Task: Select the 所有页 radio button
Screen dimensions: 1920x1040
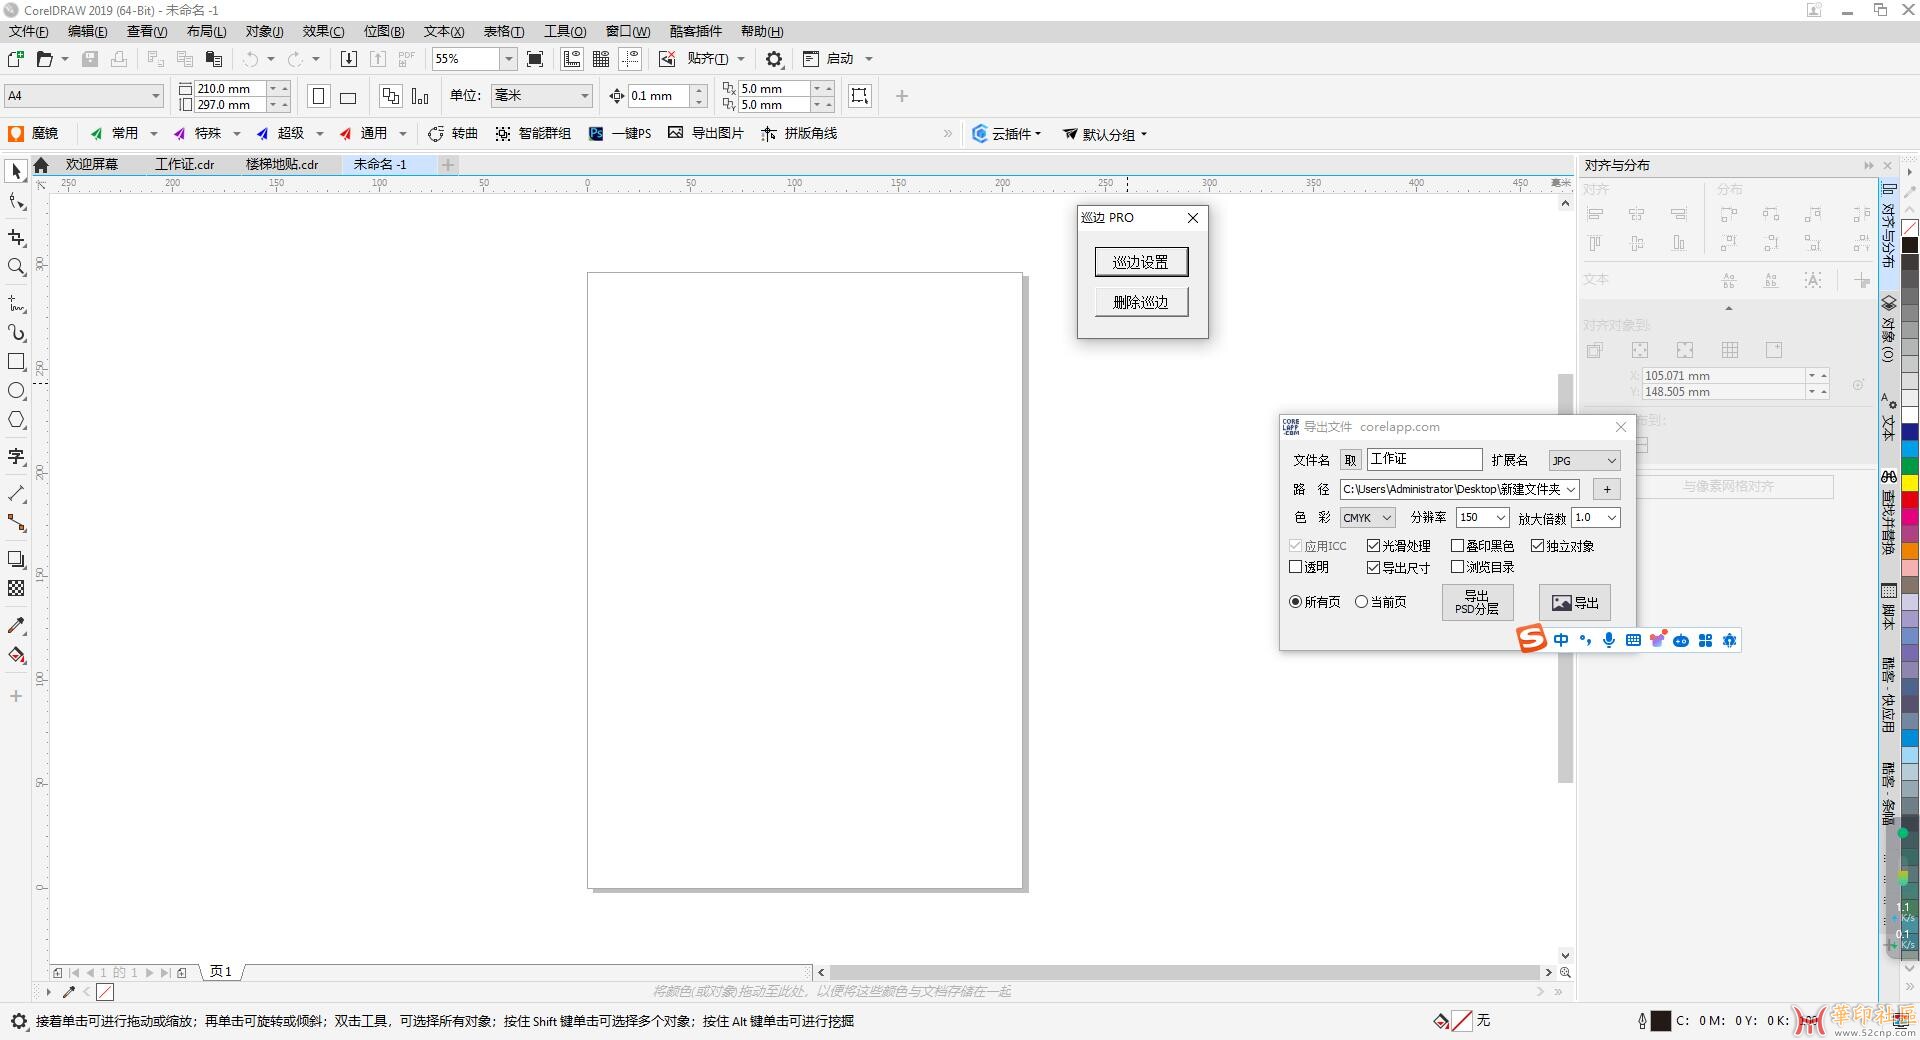Action: pos(1296,602)
